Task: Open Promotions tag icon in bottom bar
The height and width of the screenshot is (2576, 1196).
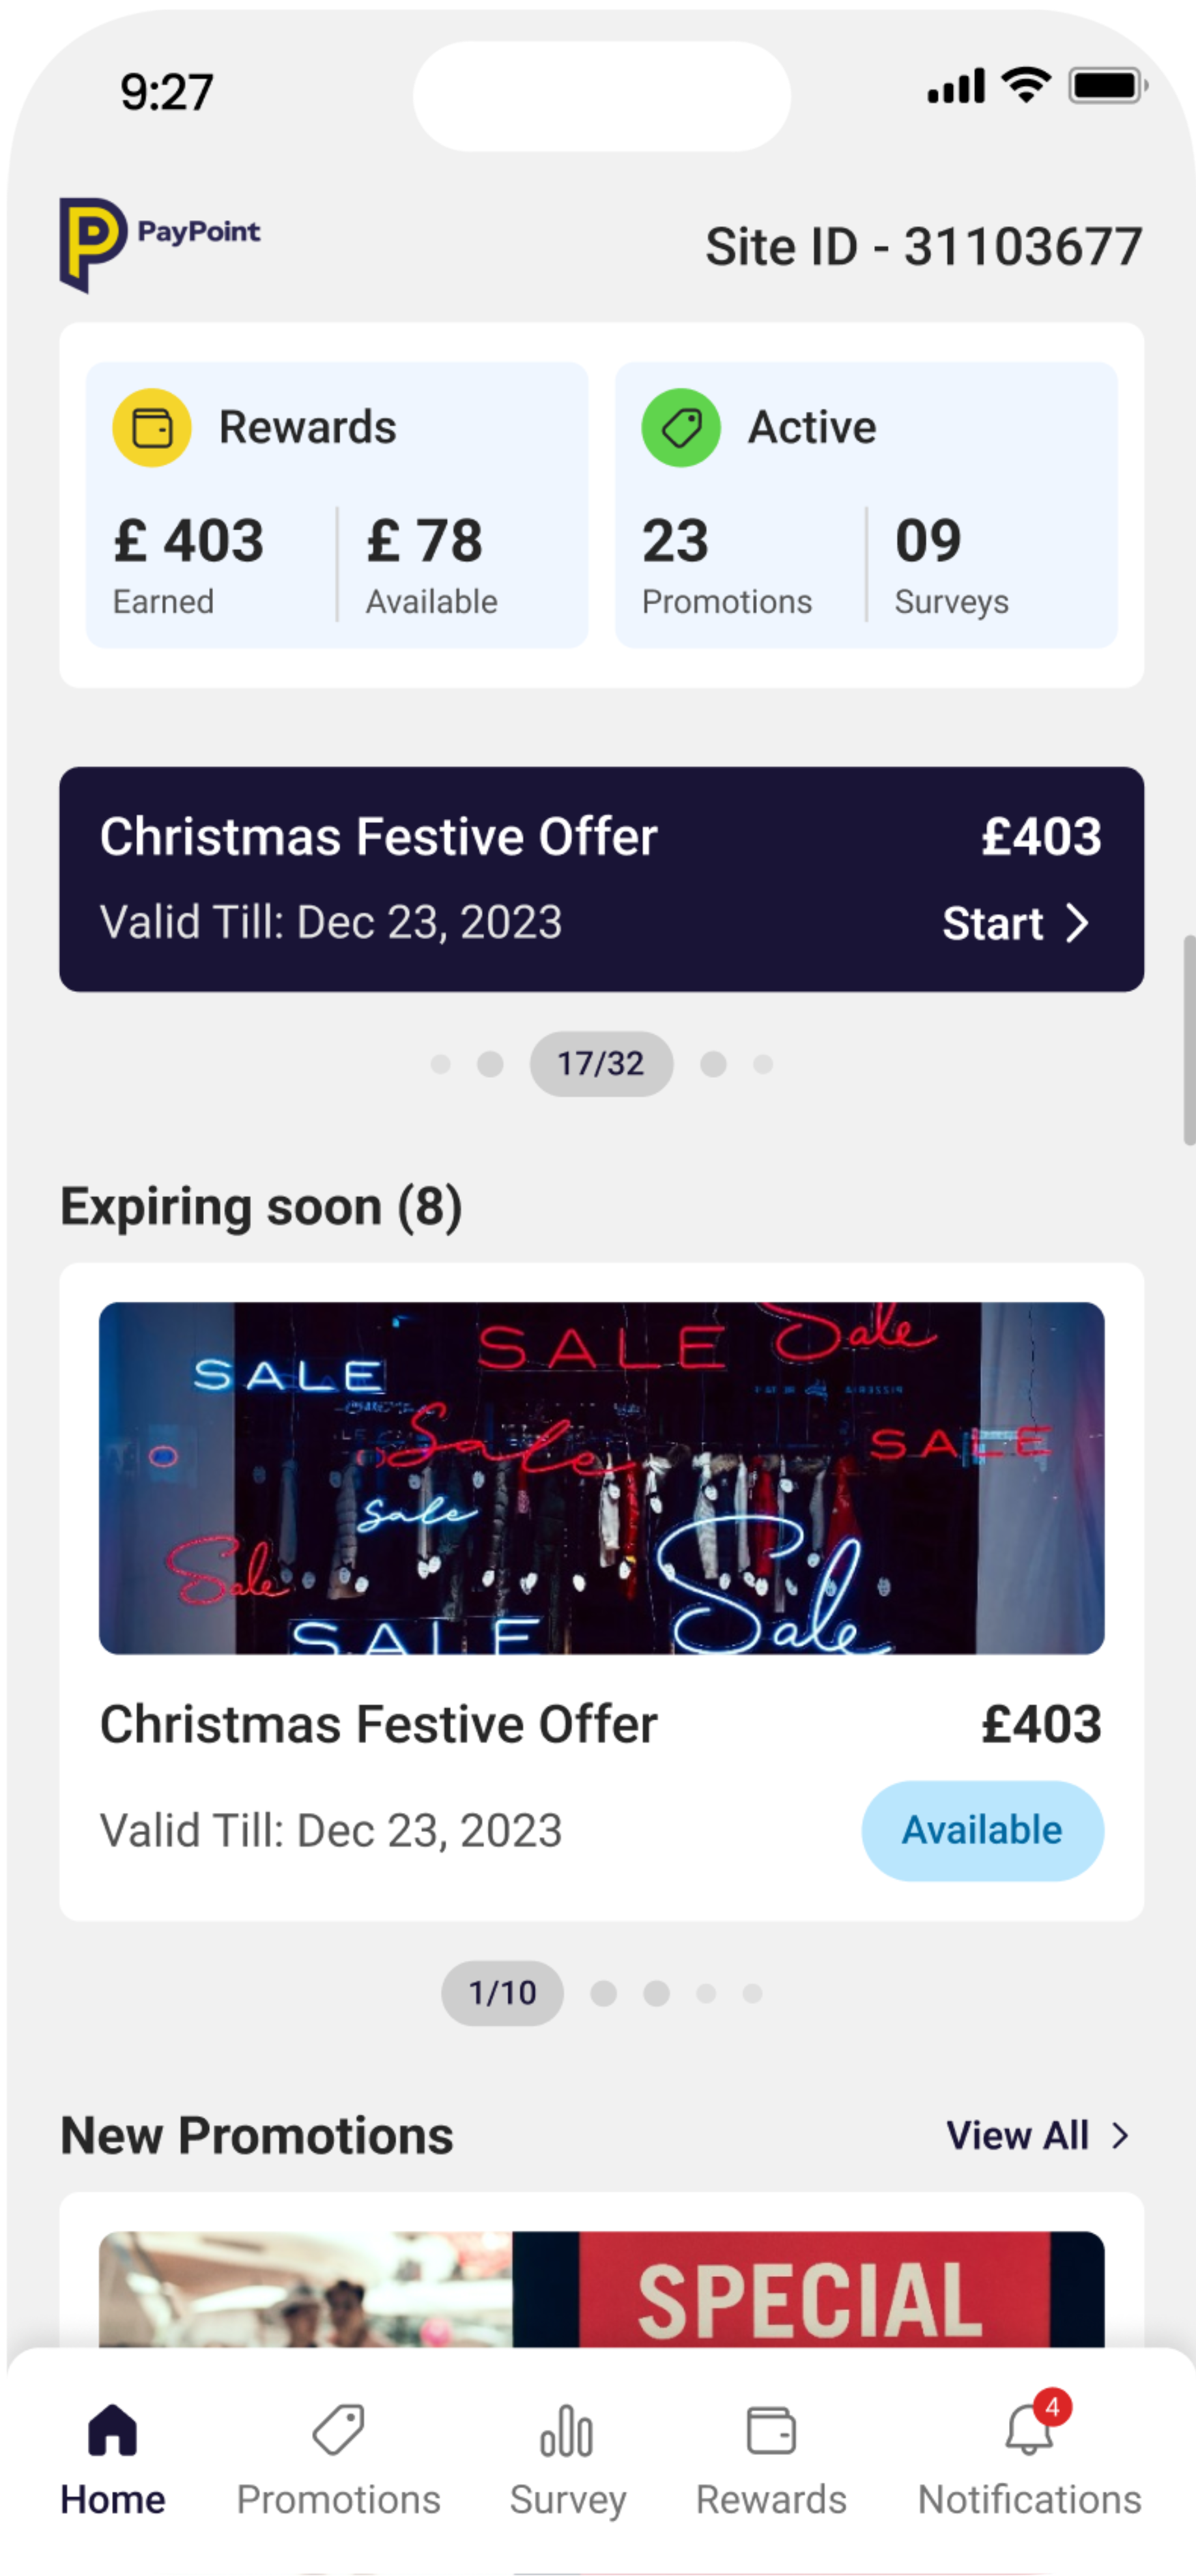Action: [338, 2431]
